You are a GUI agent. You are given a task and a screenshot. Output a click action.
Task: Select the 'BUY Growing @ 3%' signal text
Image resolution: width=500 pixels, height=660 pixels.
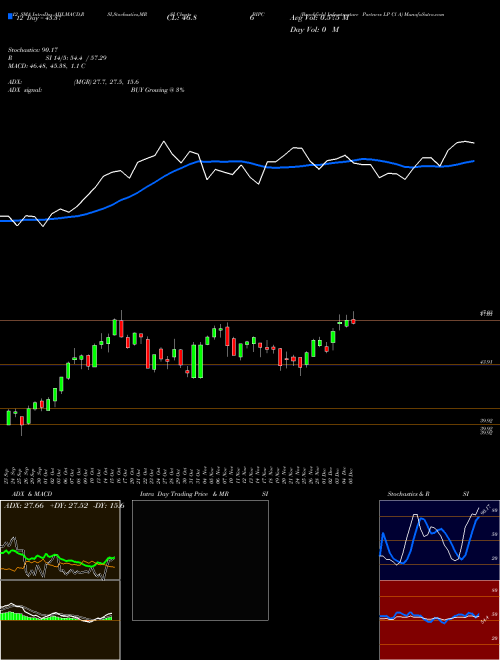click(157, 90)
